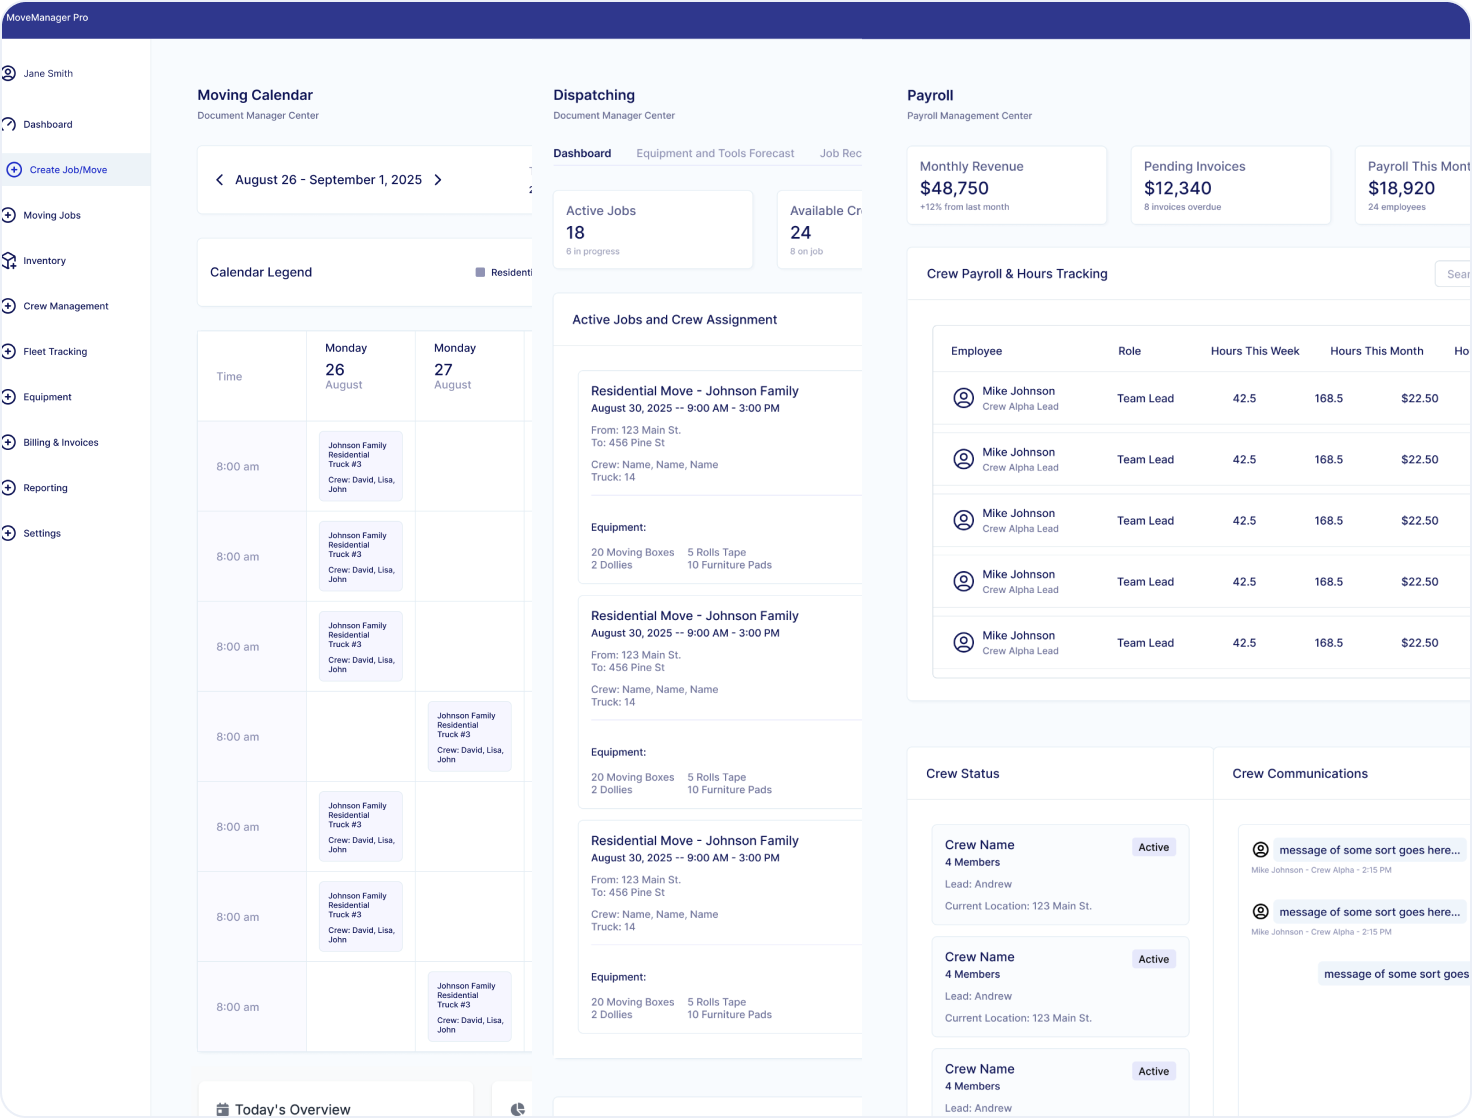Click the first Mike Johnson avatar in payroll table

pyautogui.click(x=963, y=398)
